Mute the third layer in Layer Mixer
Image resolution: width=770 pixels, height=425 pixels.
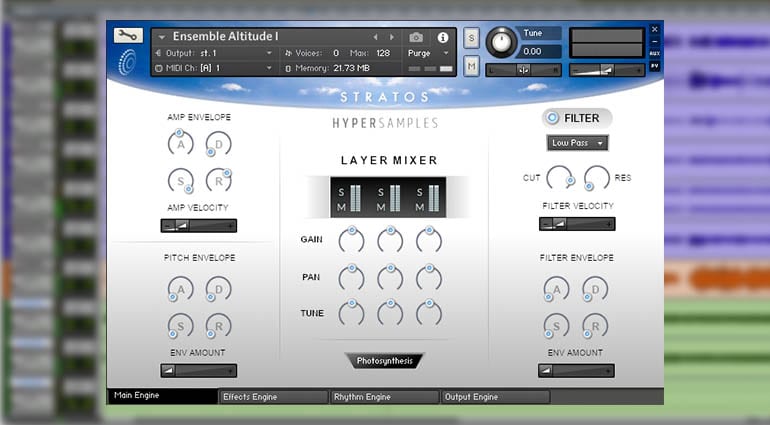tap(419, 207)
